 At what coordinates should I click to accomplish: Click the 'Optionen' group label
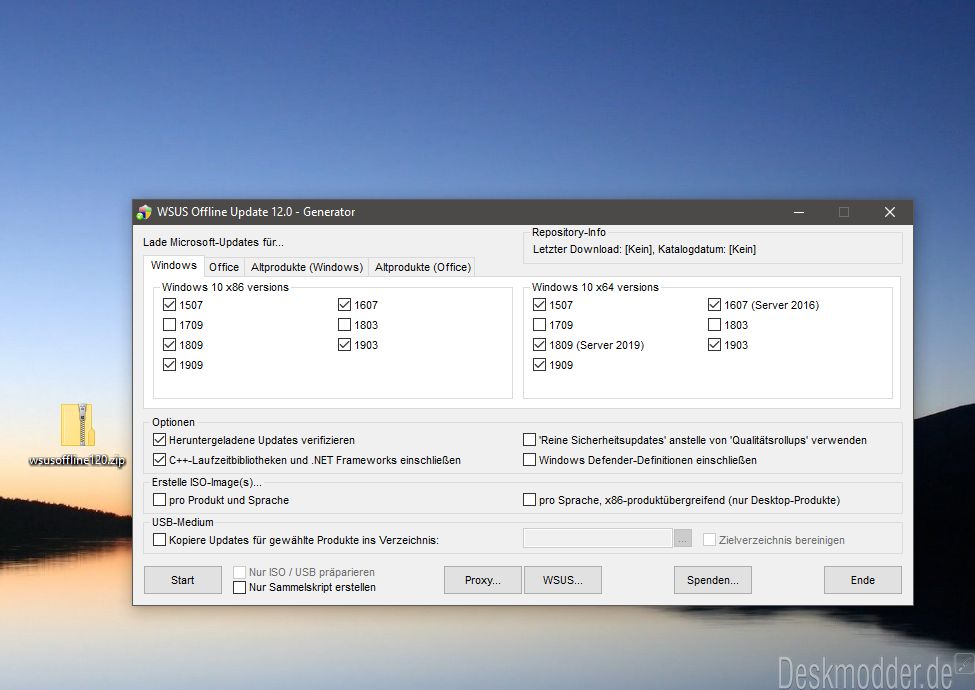point(173,422)
